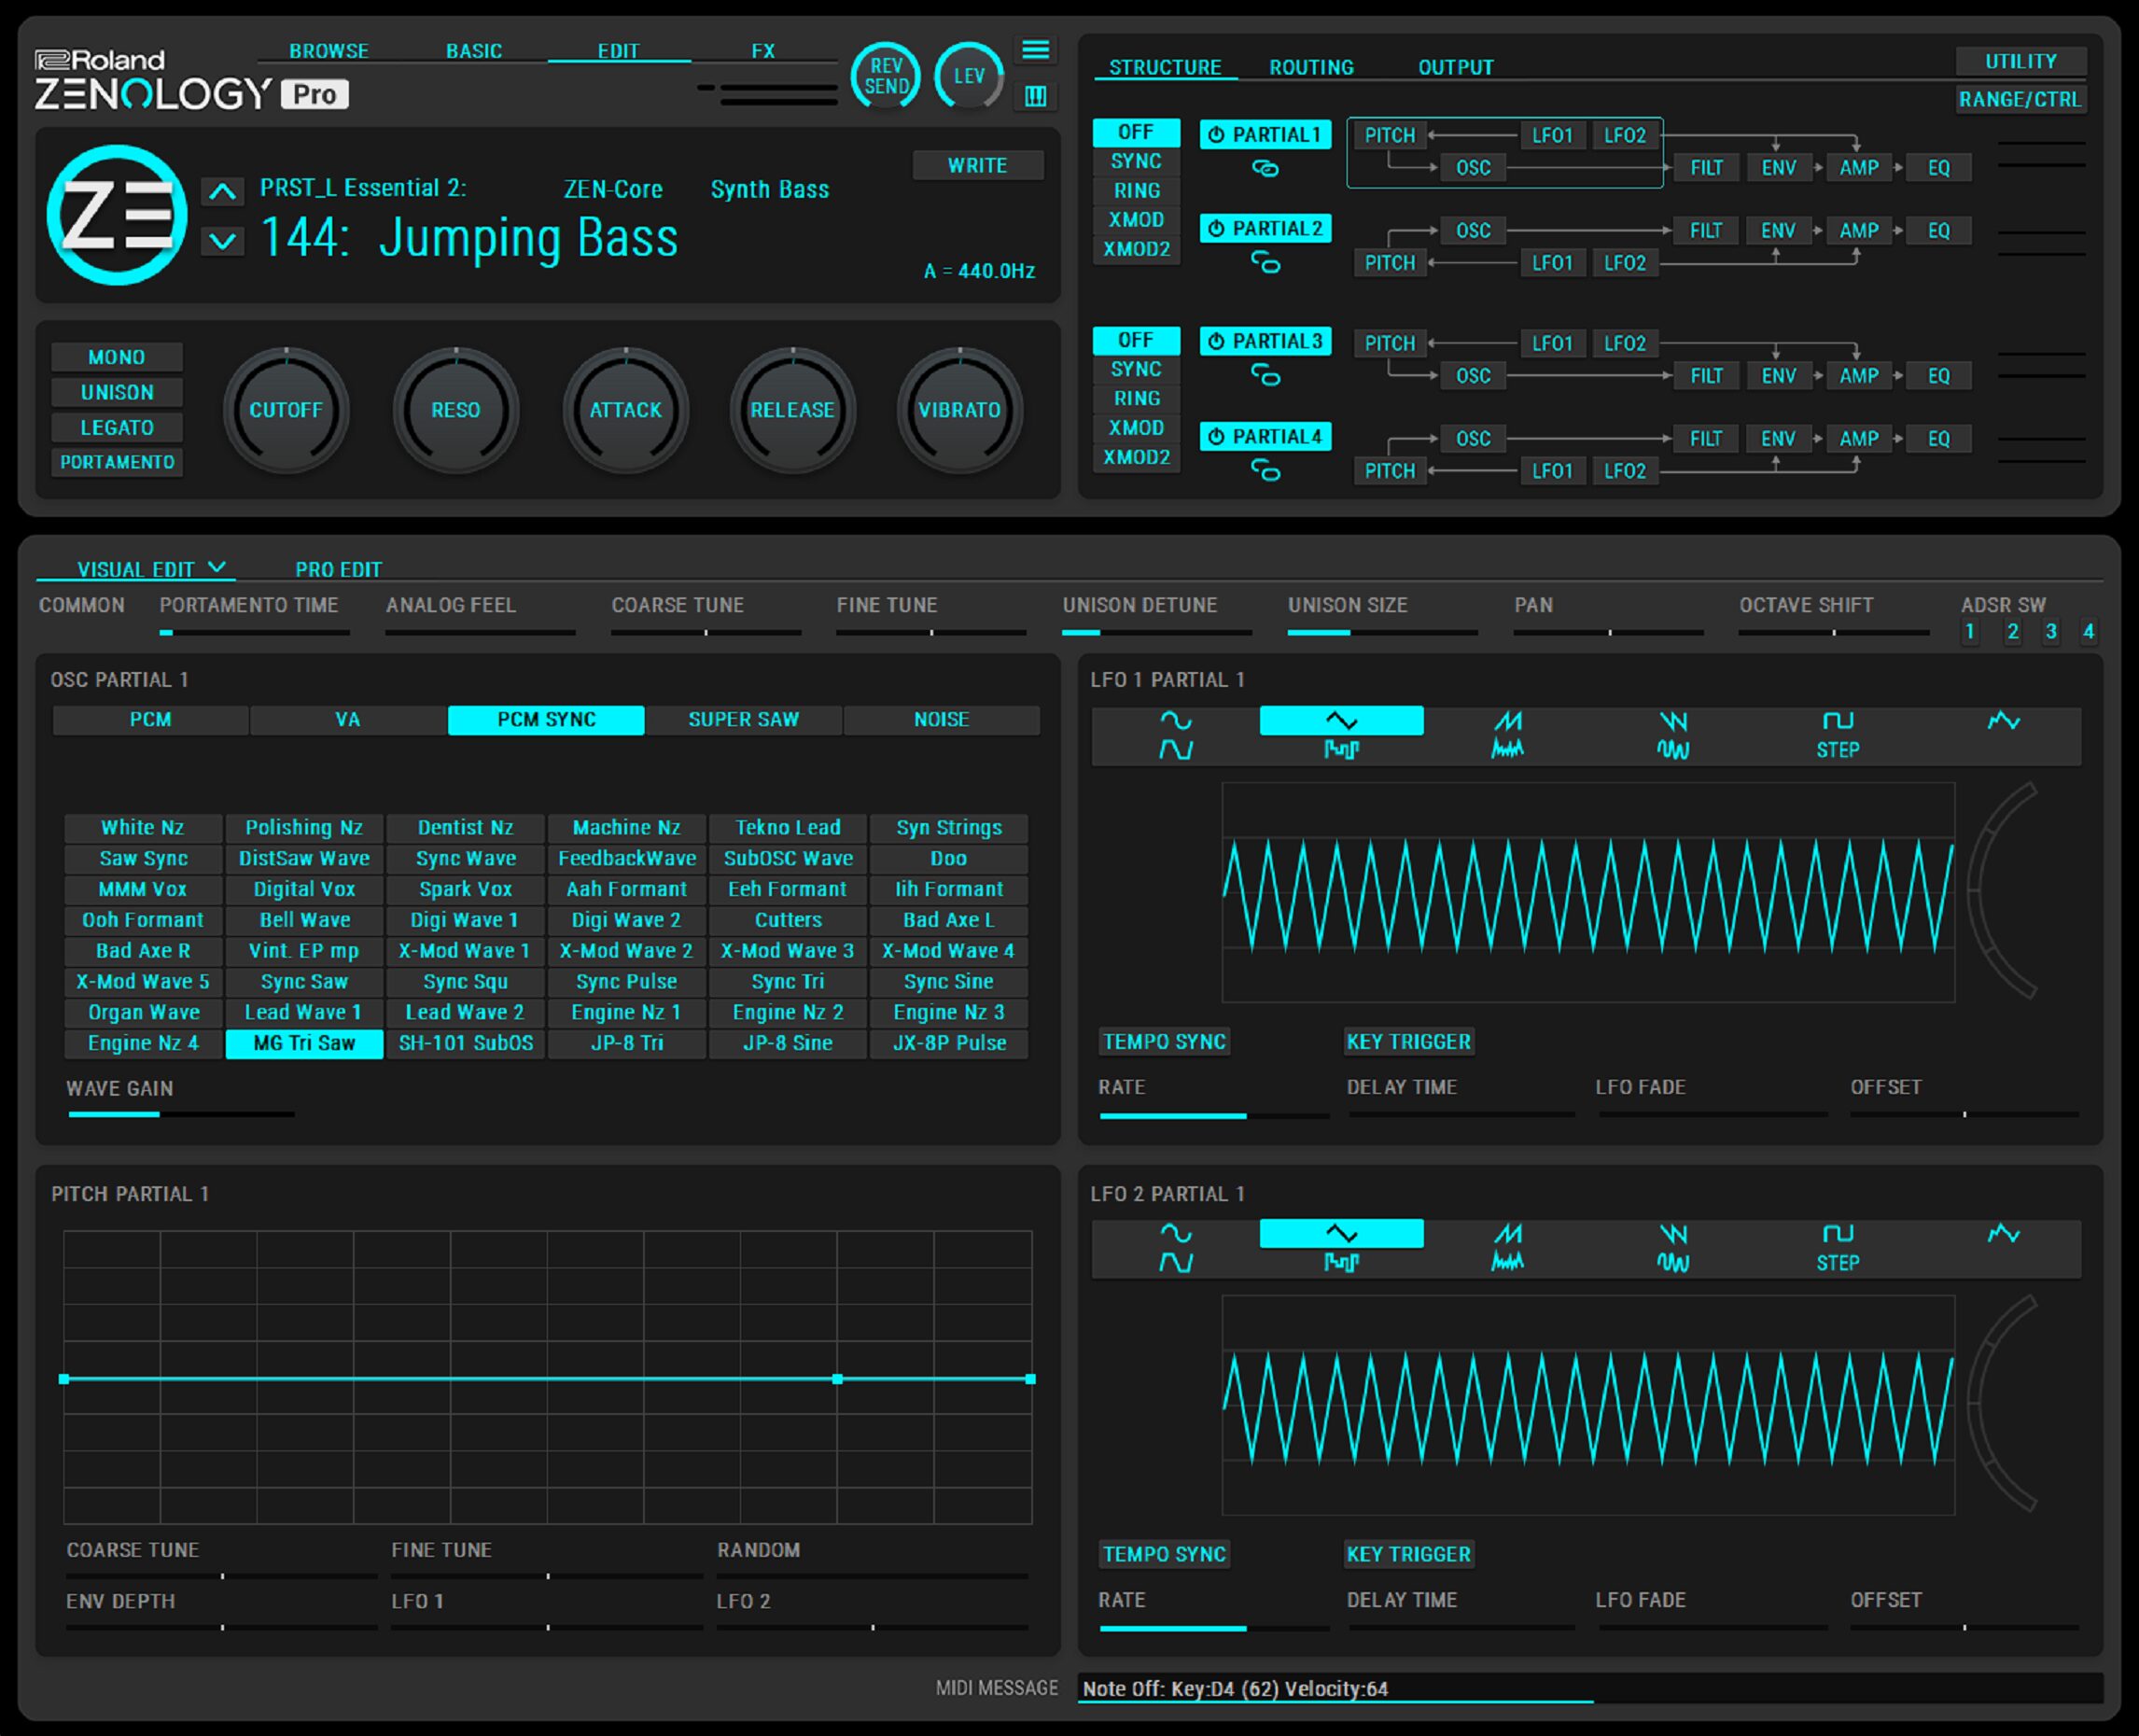The image size is (2139, 1736).
Task: Adjust WAVE GAIN slider
Action: (x=181, y=1113)
